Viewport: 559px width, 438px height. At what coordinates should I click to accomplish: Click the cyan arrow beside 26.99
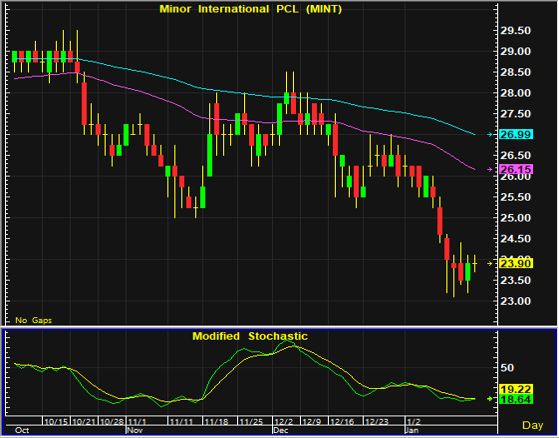pyautogui.click(x=490, y=134)
